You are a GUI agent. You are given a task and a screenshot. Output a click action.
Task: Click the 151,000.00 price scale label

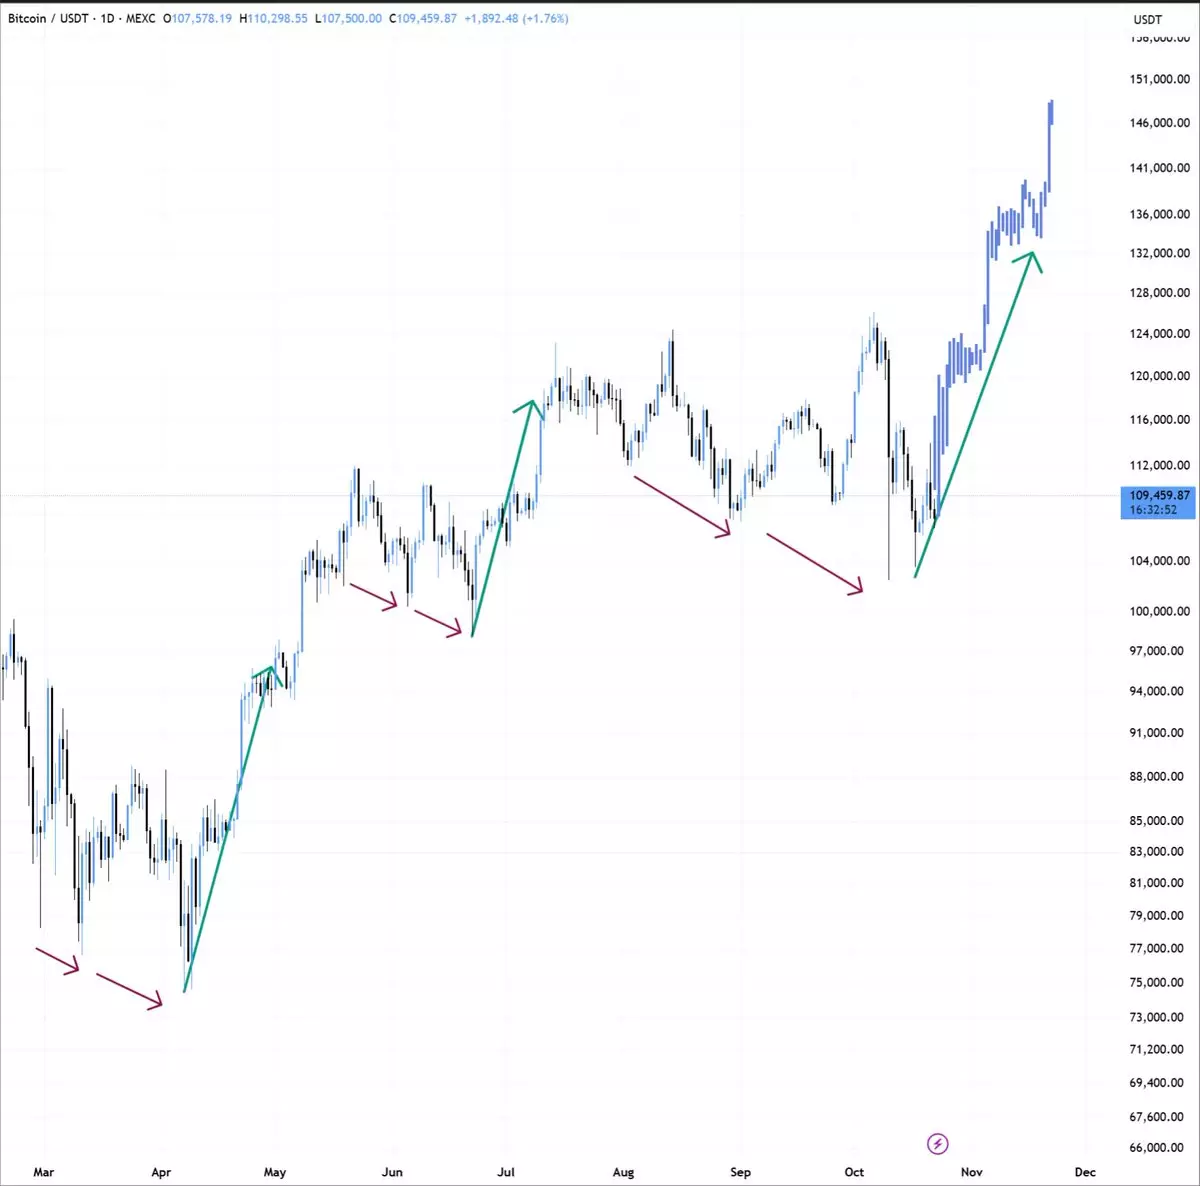tap(1159, 79)
